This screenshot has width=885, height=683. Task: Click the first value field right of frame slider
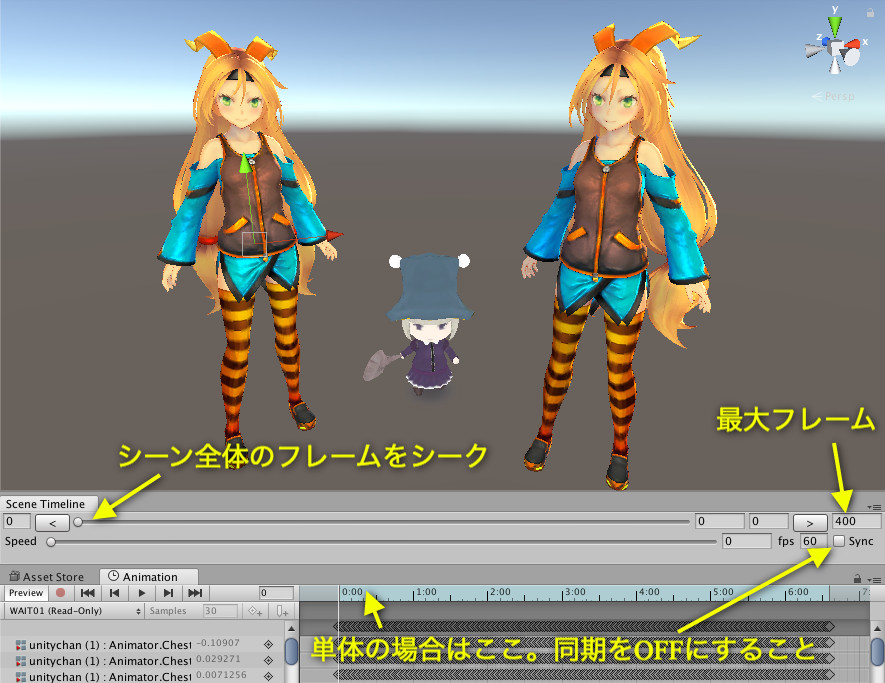pyautogui.click(x=720, y=521)
